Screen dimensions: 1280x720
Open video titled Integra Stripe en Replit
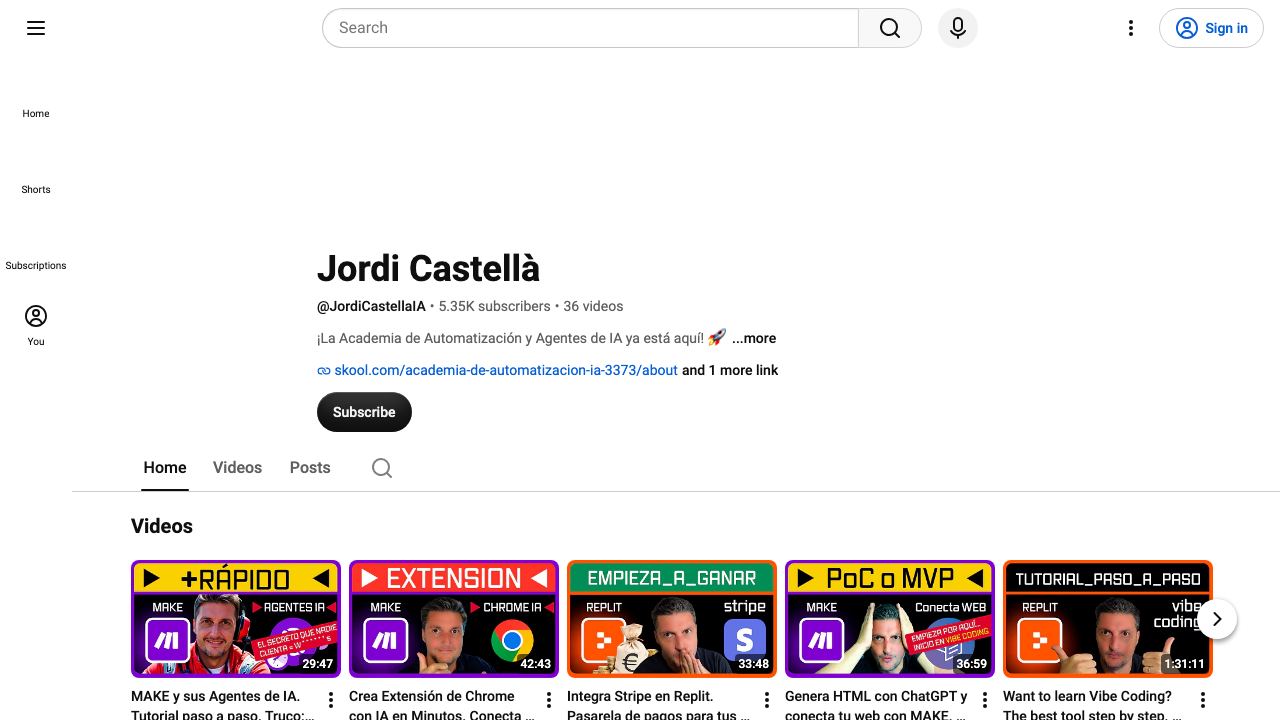[659, 705]
